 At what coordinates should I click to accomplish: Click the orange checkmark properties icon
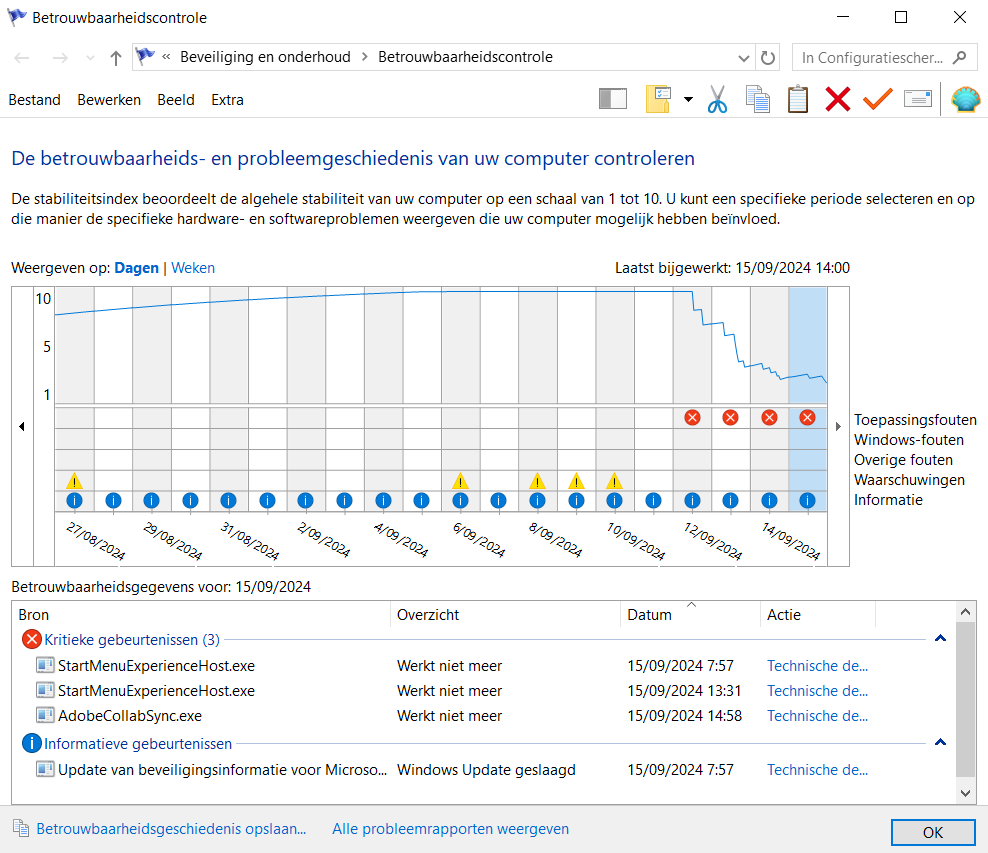coord(878,100)
